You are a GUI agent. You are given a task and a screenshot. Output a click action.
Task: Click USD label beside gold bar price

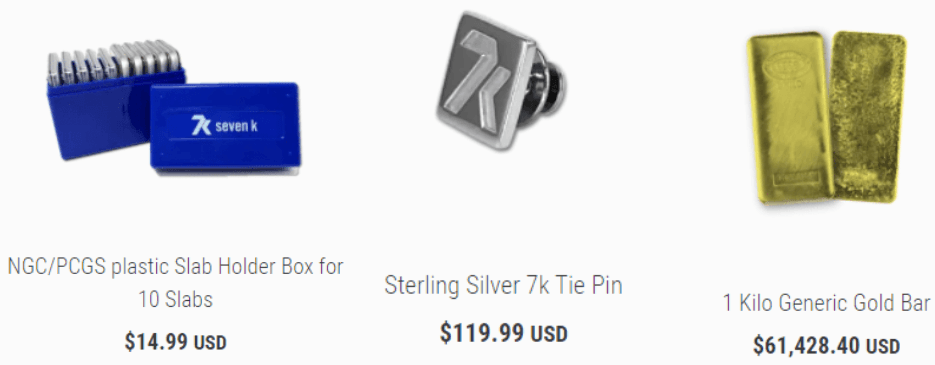tap(882, 346)
